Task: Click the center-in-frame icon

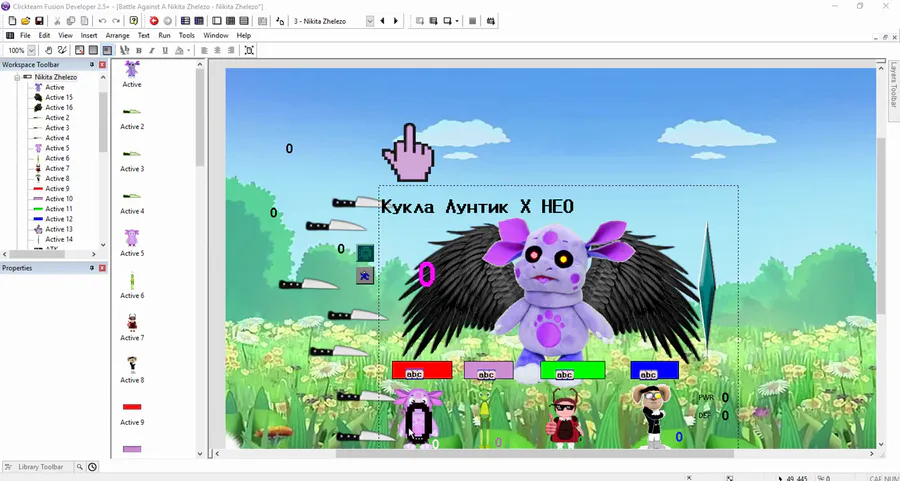Action: [x=249, y=50]
